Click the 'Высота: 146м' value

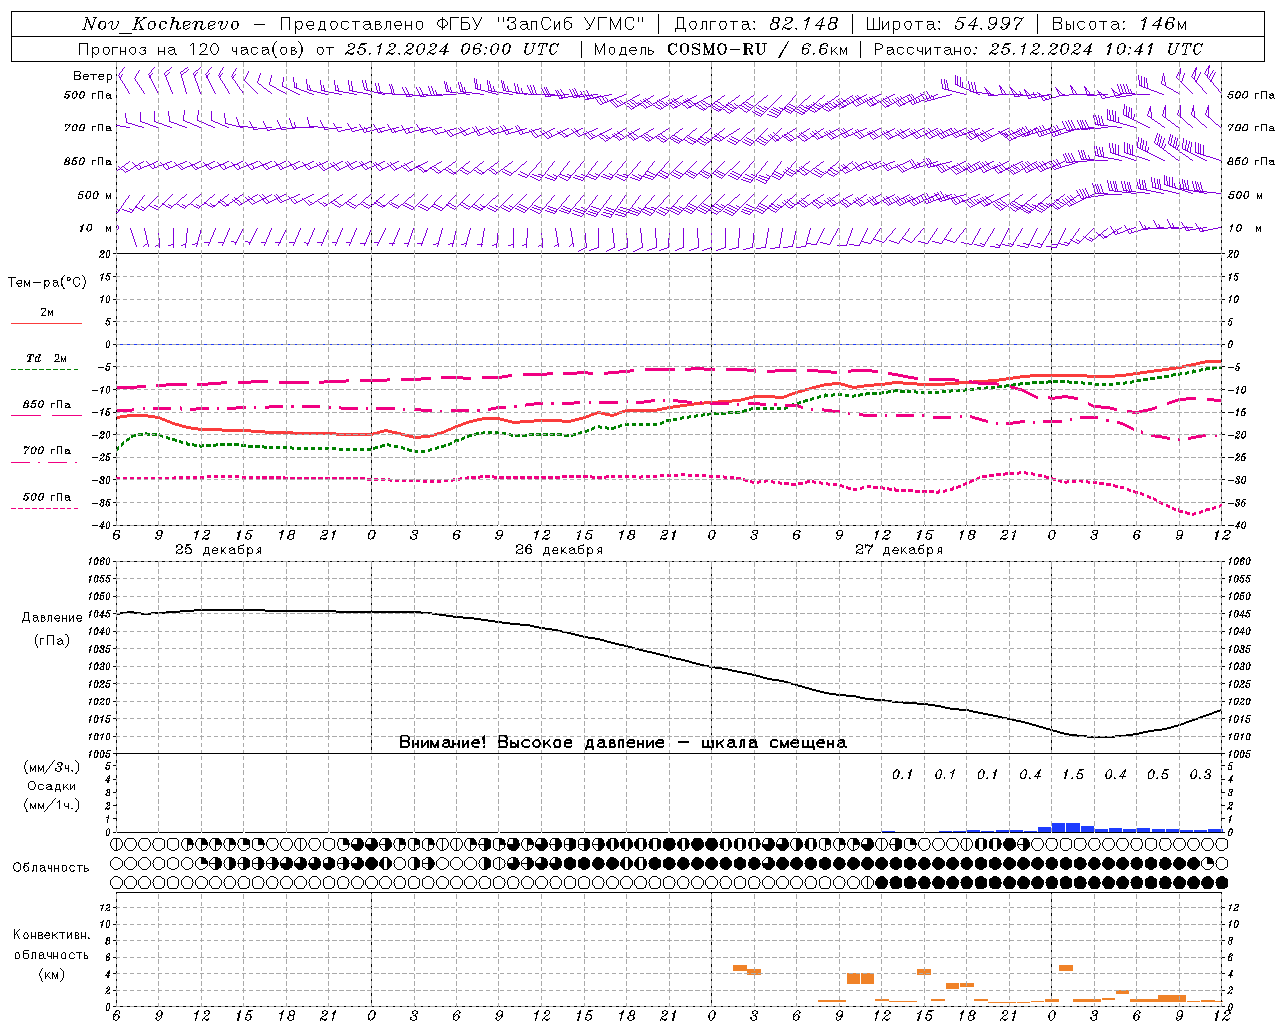pyautogui.click(x=1120, y=24)
